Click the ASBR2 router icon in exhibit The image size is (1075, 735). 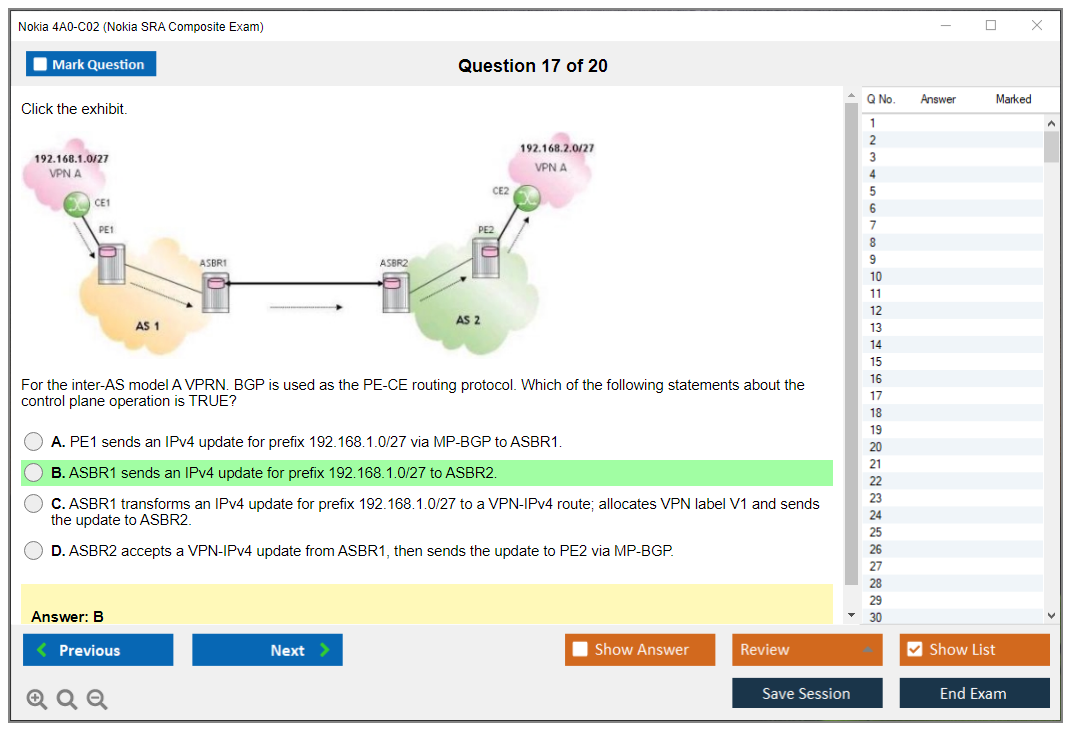click(395, 291)
